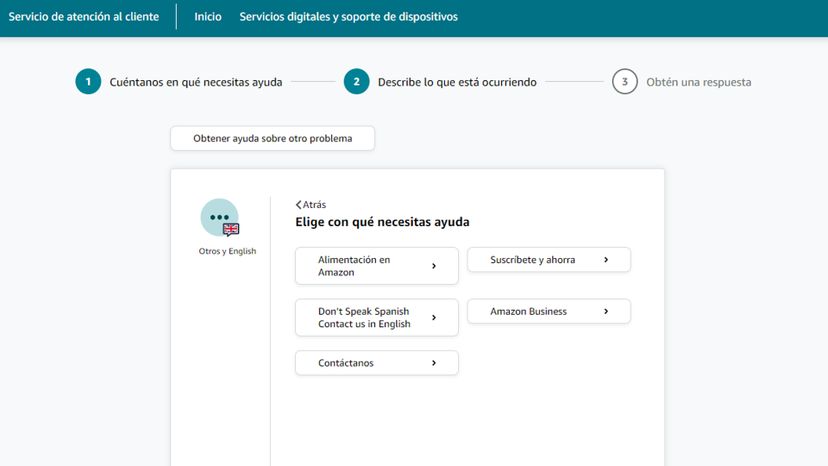
Task: Click the Elige con qué necesitas ayuda heading
Action: coord(382,222)
